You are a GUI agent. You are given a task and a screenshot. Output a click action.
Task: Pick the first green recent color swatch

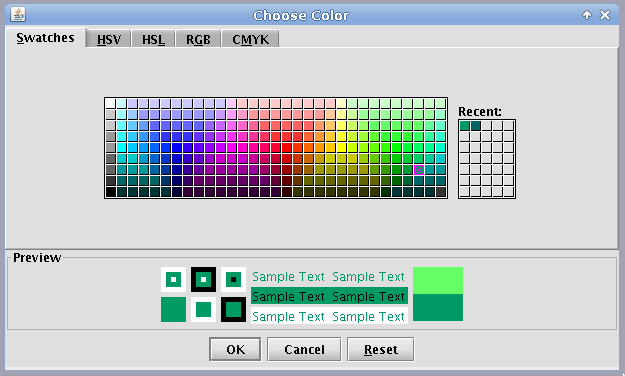pyautogui.click(x=464, y=126)
